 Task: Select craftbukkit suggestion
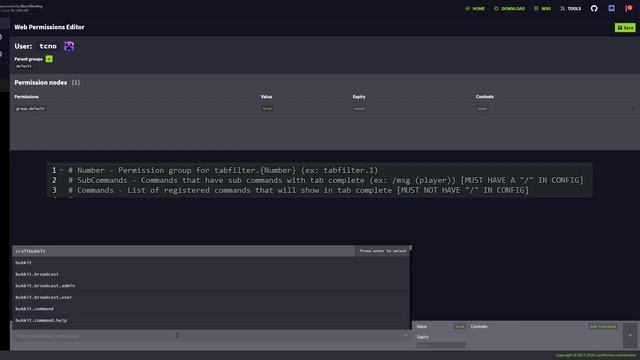(x=211, y=251)
